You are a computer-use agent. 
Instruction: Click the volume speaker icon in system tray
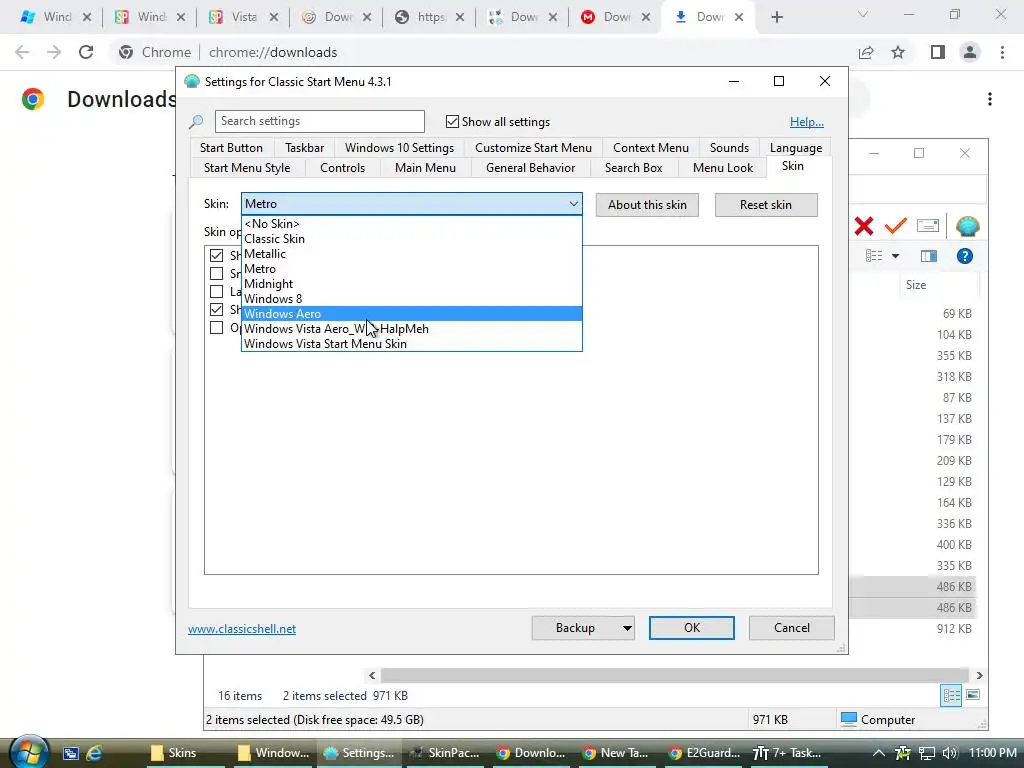[x=950, y=753]
